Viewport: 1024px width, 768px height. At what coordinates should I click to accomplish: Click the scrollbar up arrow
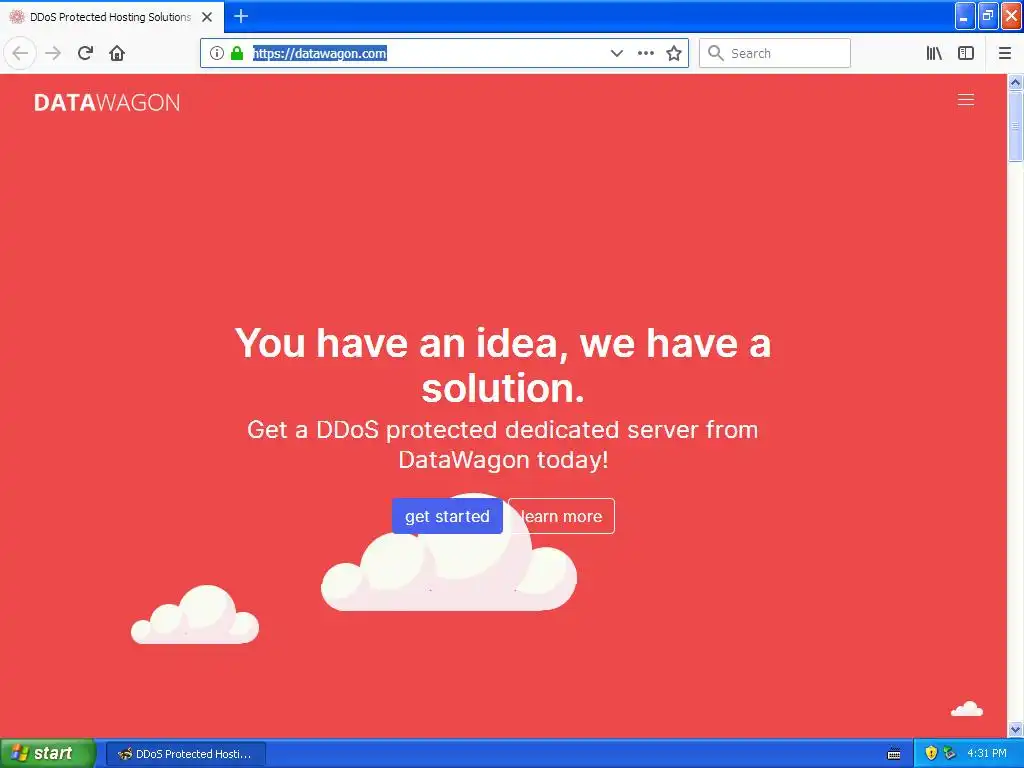pos(1016,82)
